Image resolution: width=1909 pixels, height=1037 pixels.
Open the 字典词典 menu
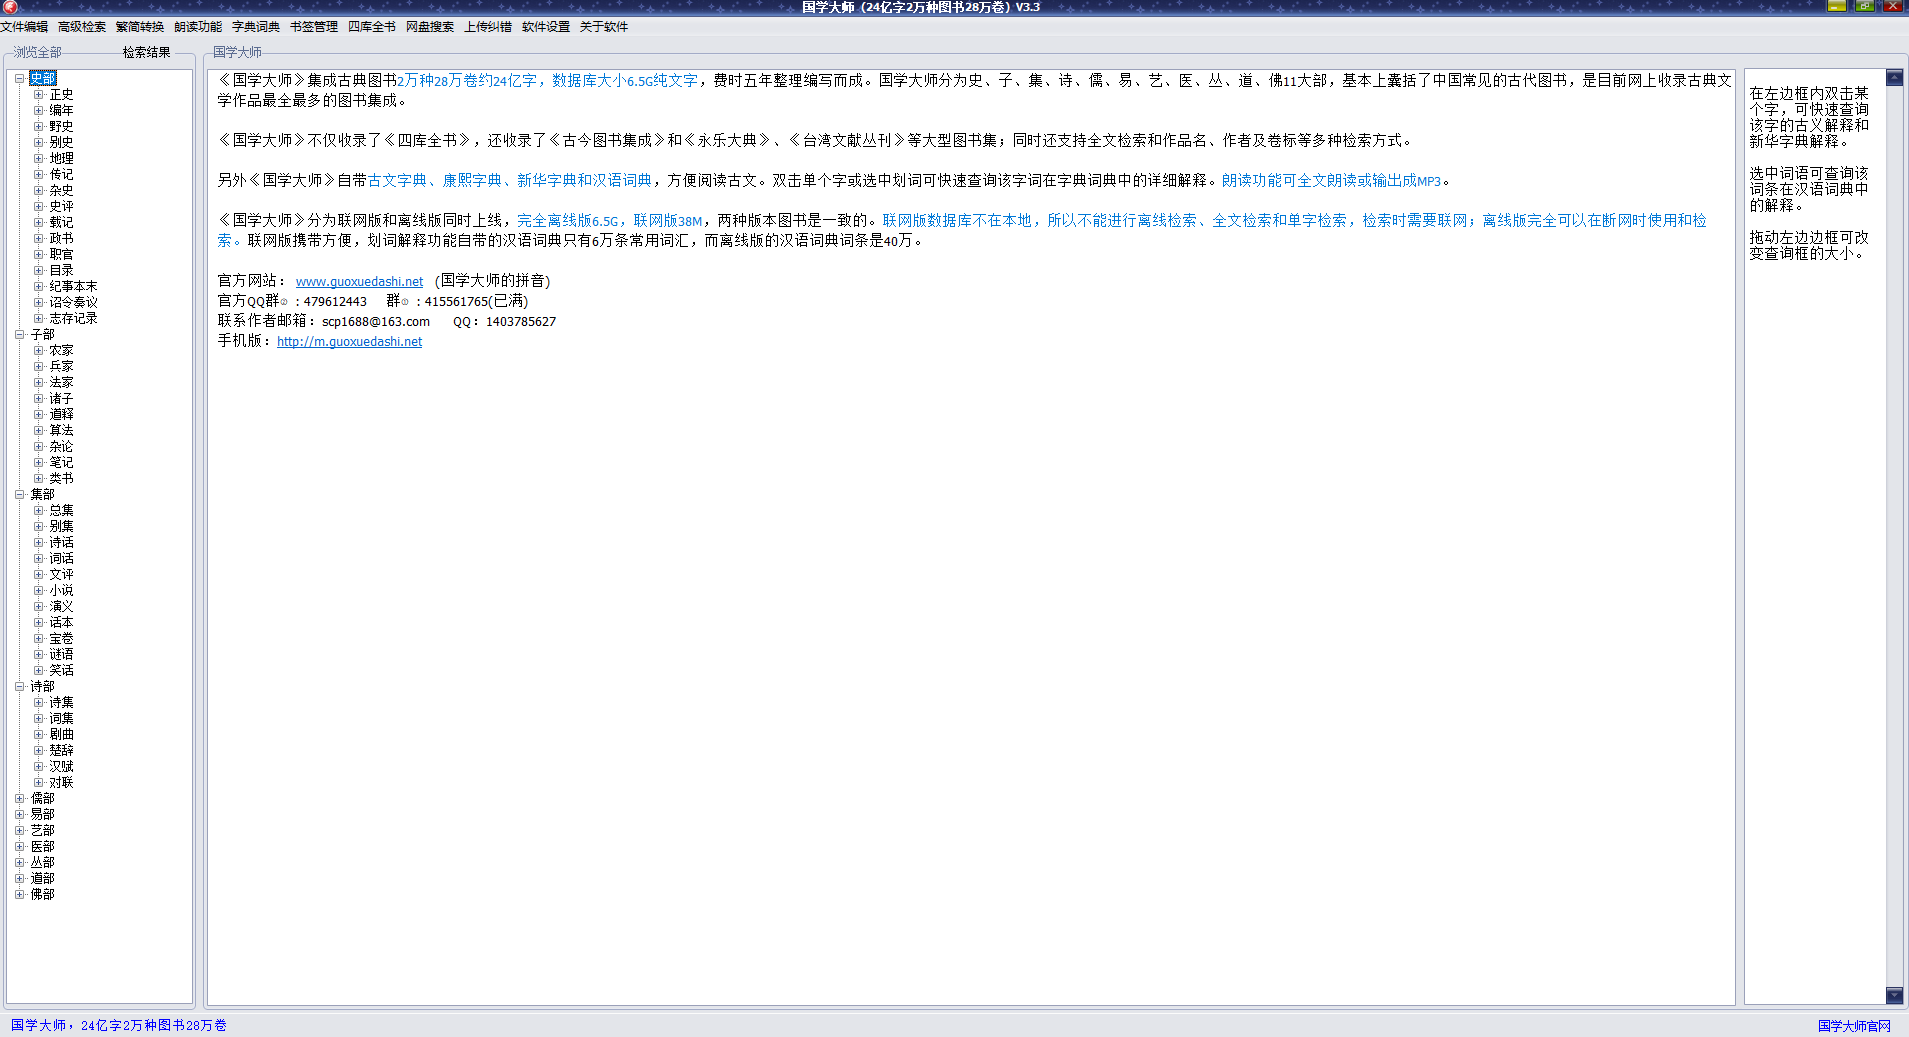(256, 27)
